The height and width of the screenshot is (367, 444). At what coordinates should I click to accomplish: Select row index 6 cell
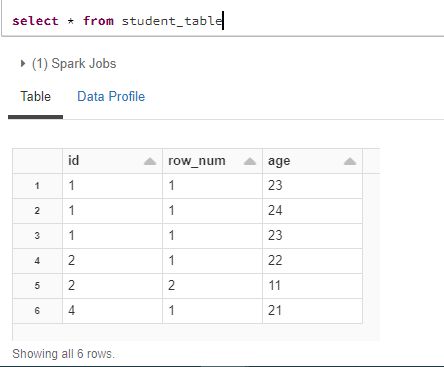[37, 311]
